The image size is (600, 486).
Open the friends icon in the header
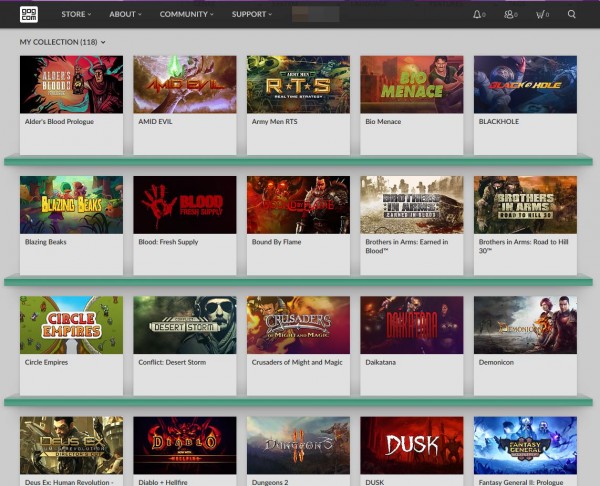(509, 15)
